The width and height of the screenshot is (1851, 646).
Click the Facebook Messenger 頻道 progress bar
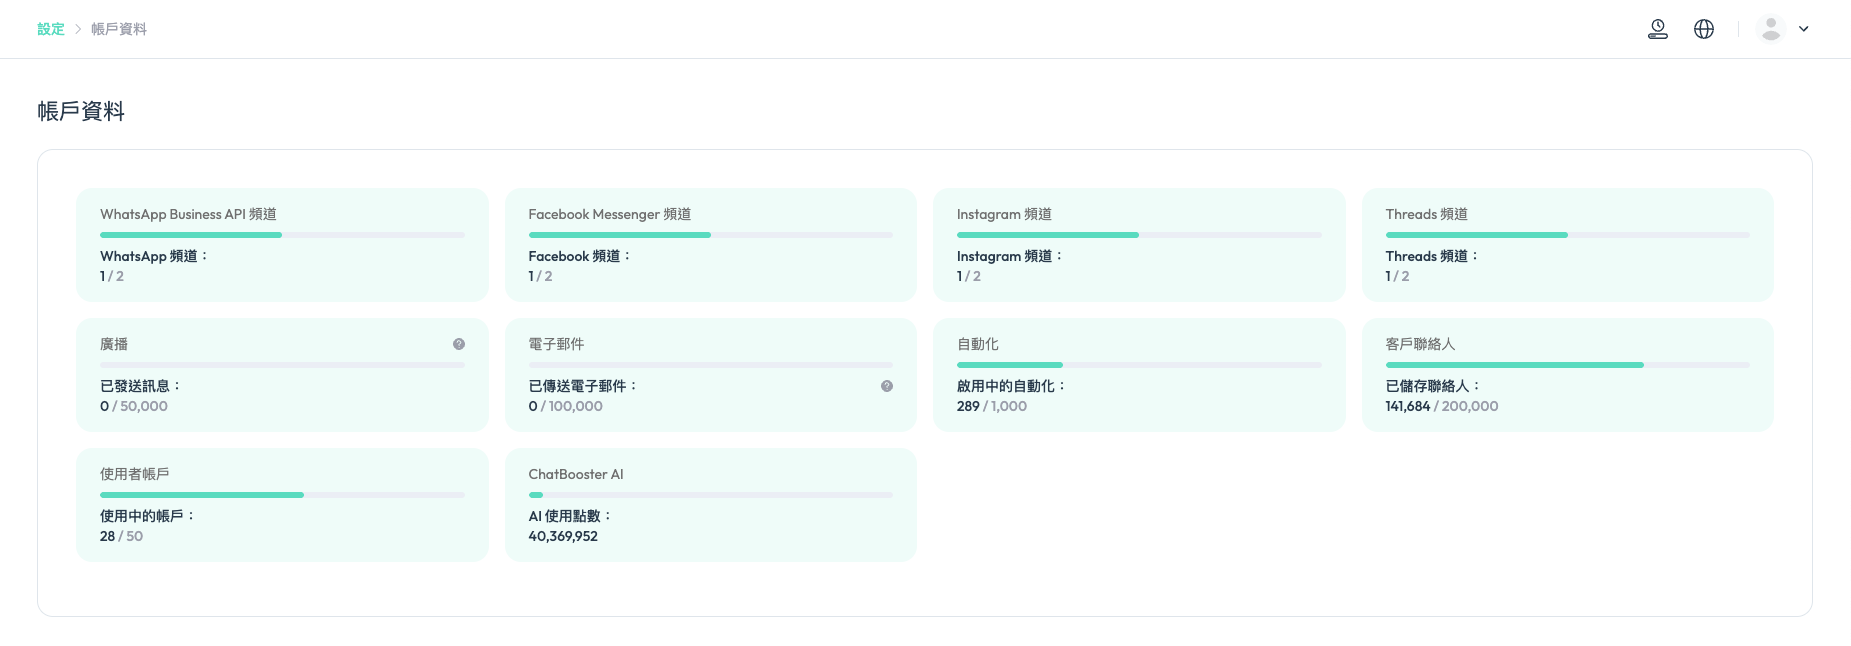click(x=711, y=235)
